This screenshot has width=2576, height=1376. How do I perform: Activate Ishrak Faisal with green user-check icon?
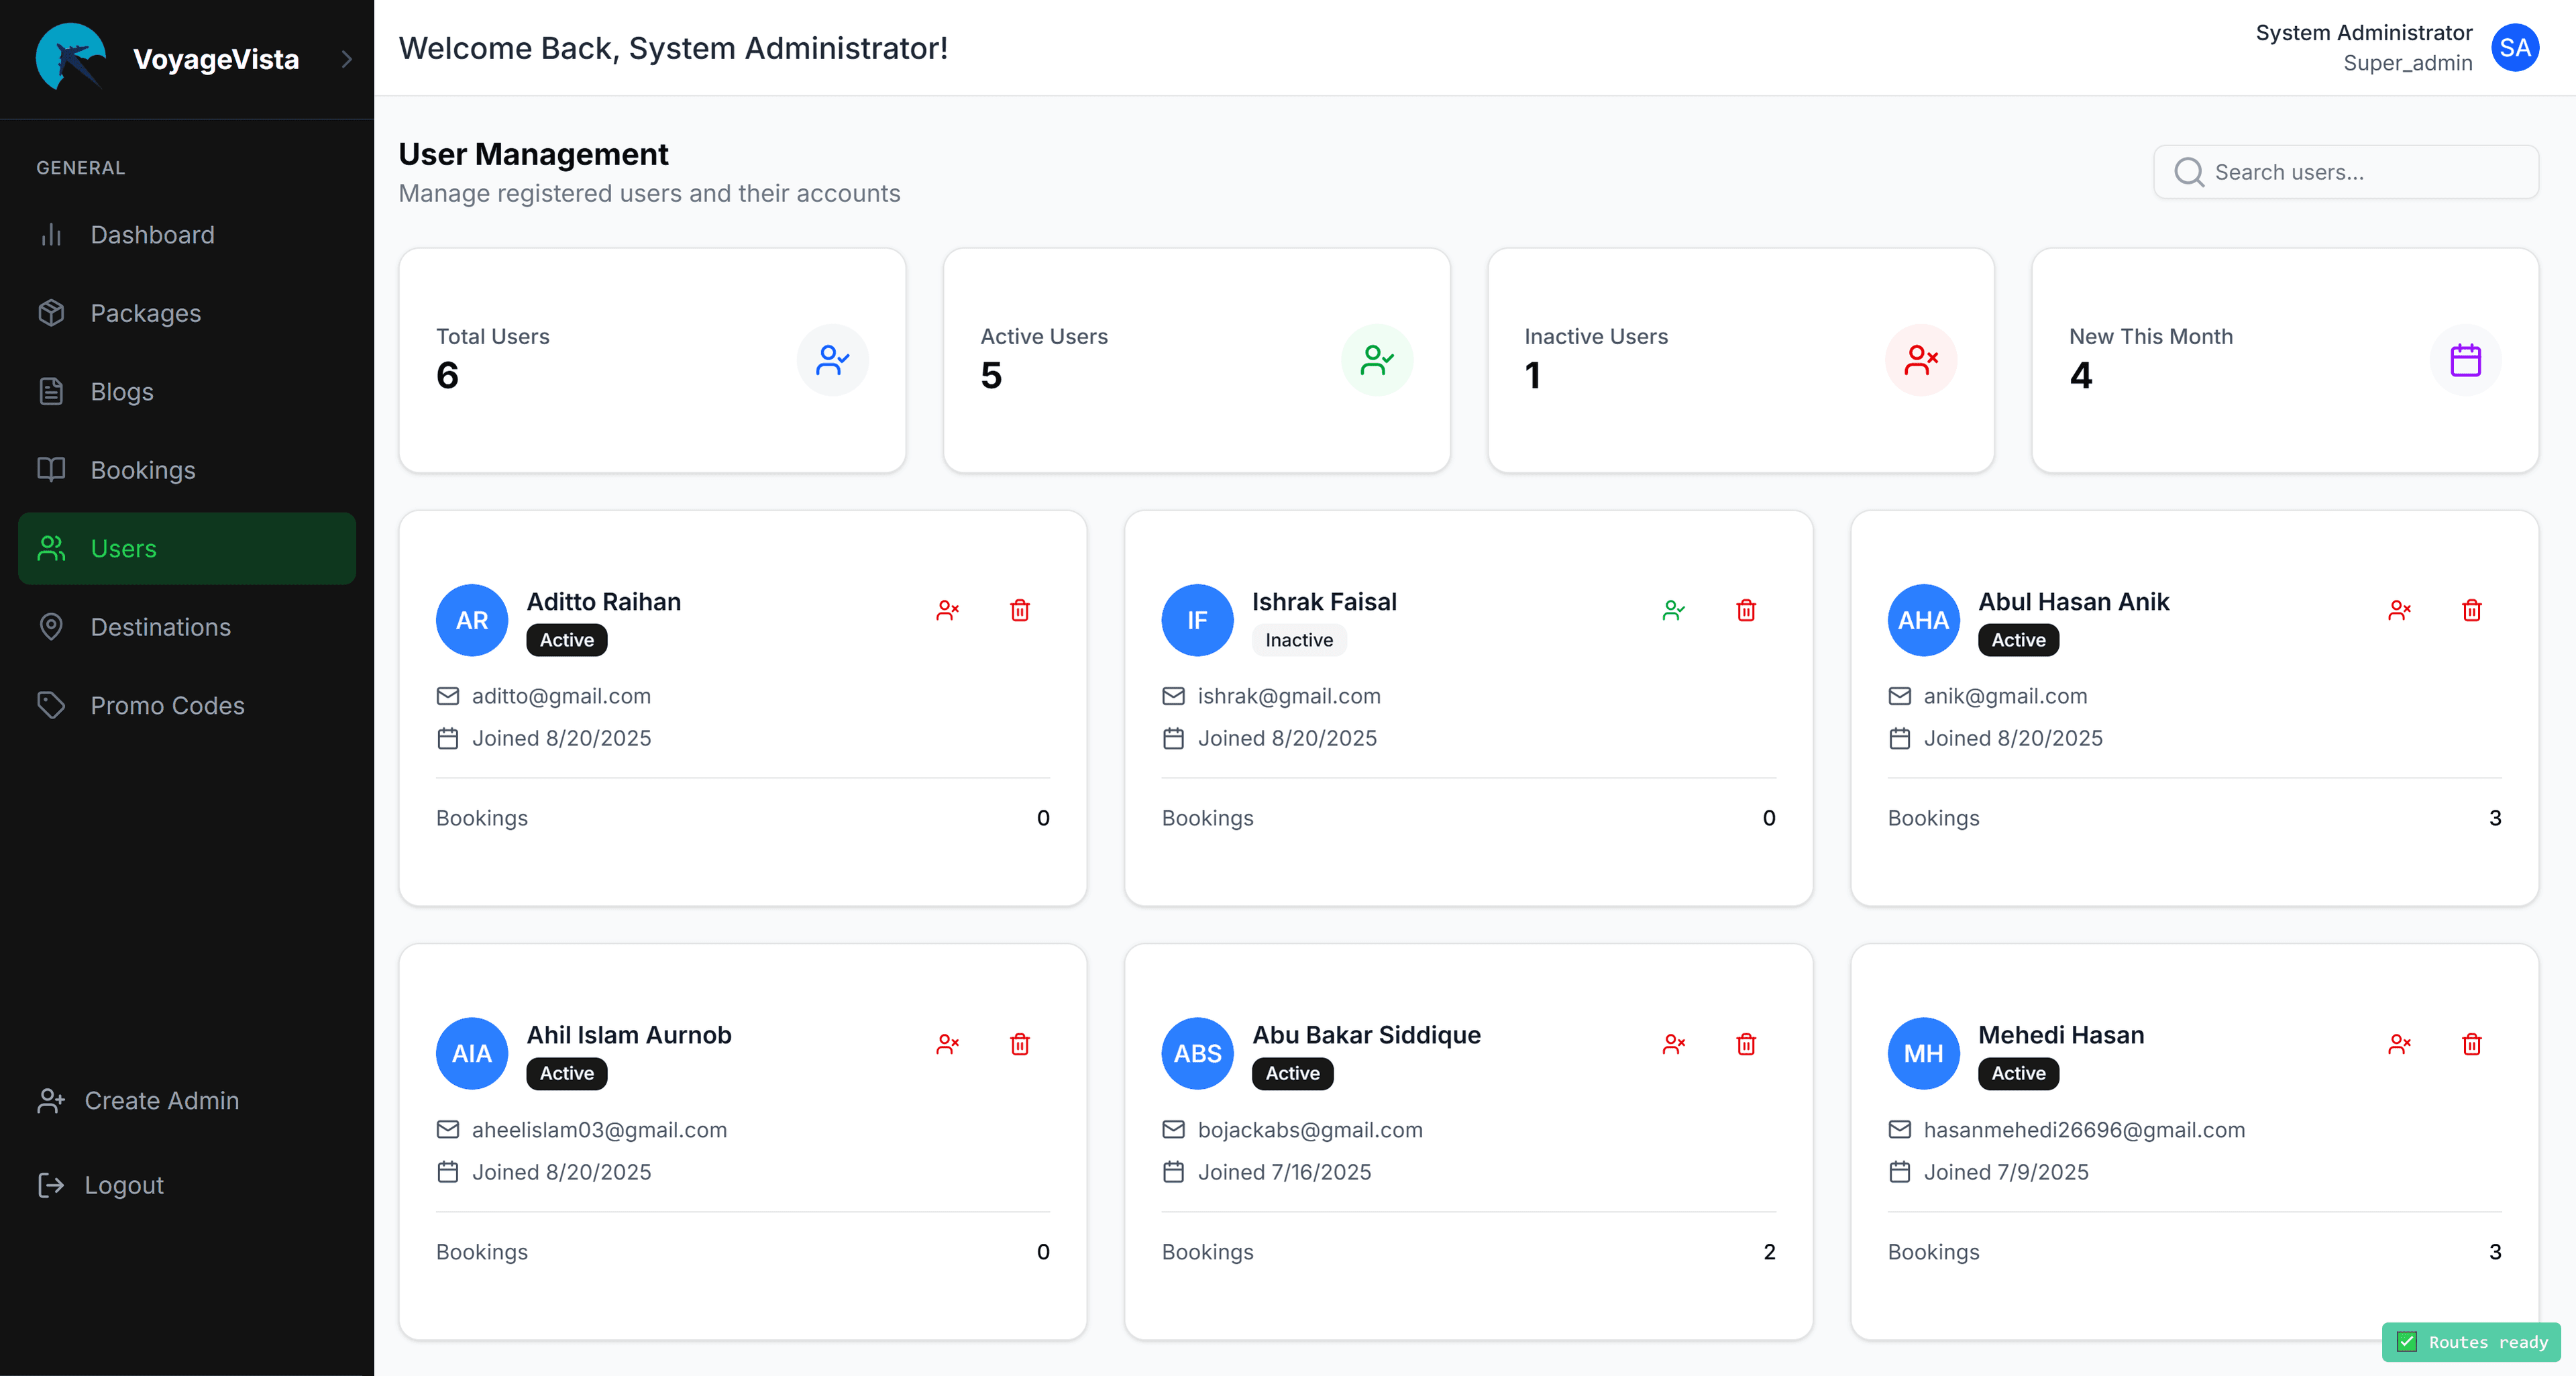point(1673,610)
